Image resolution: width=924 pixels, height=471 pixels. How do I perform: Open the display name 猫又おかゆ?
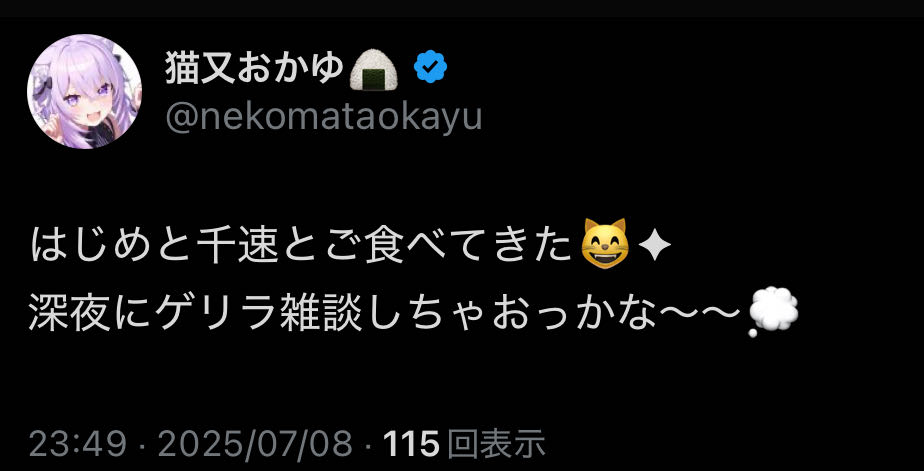coord(255,68)
